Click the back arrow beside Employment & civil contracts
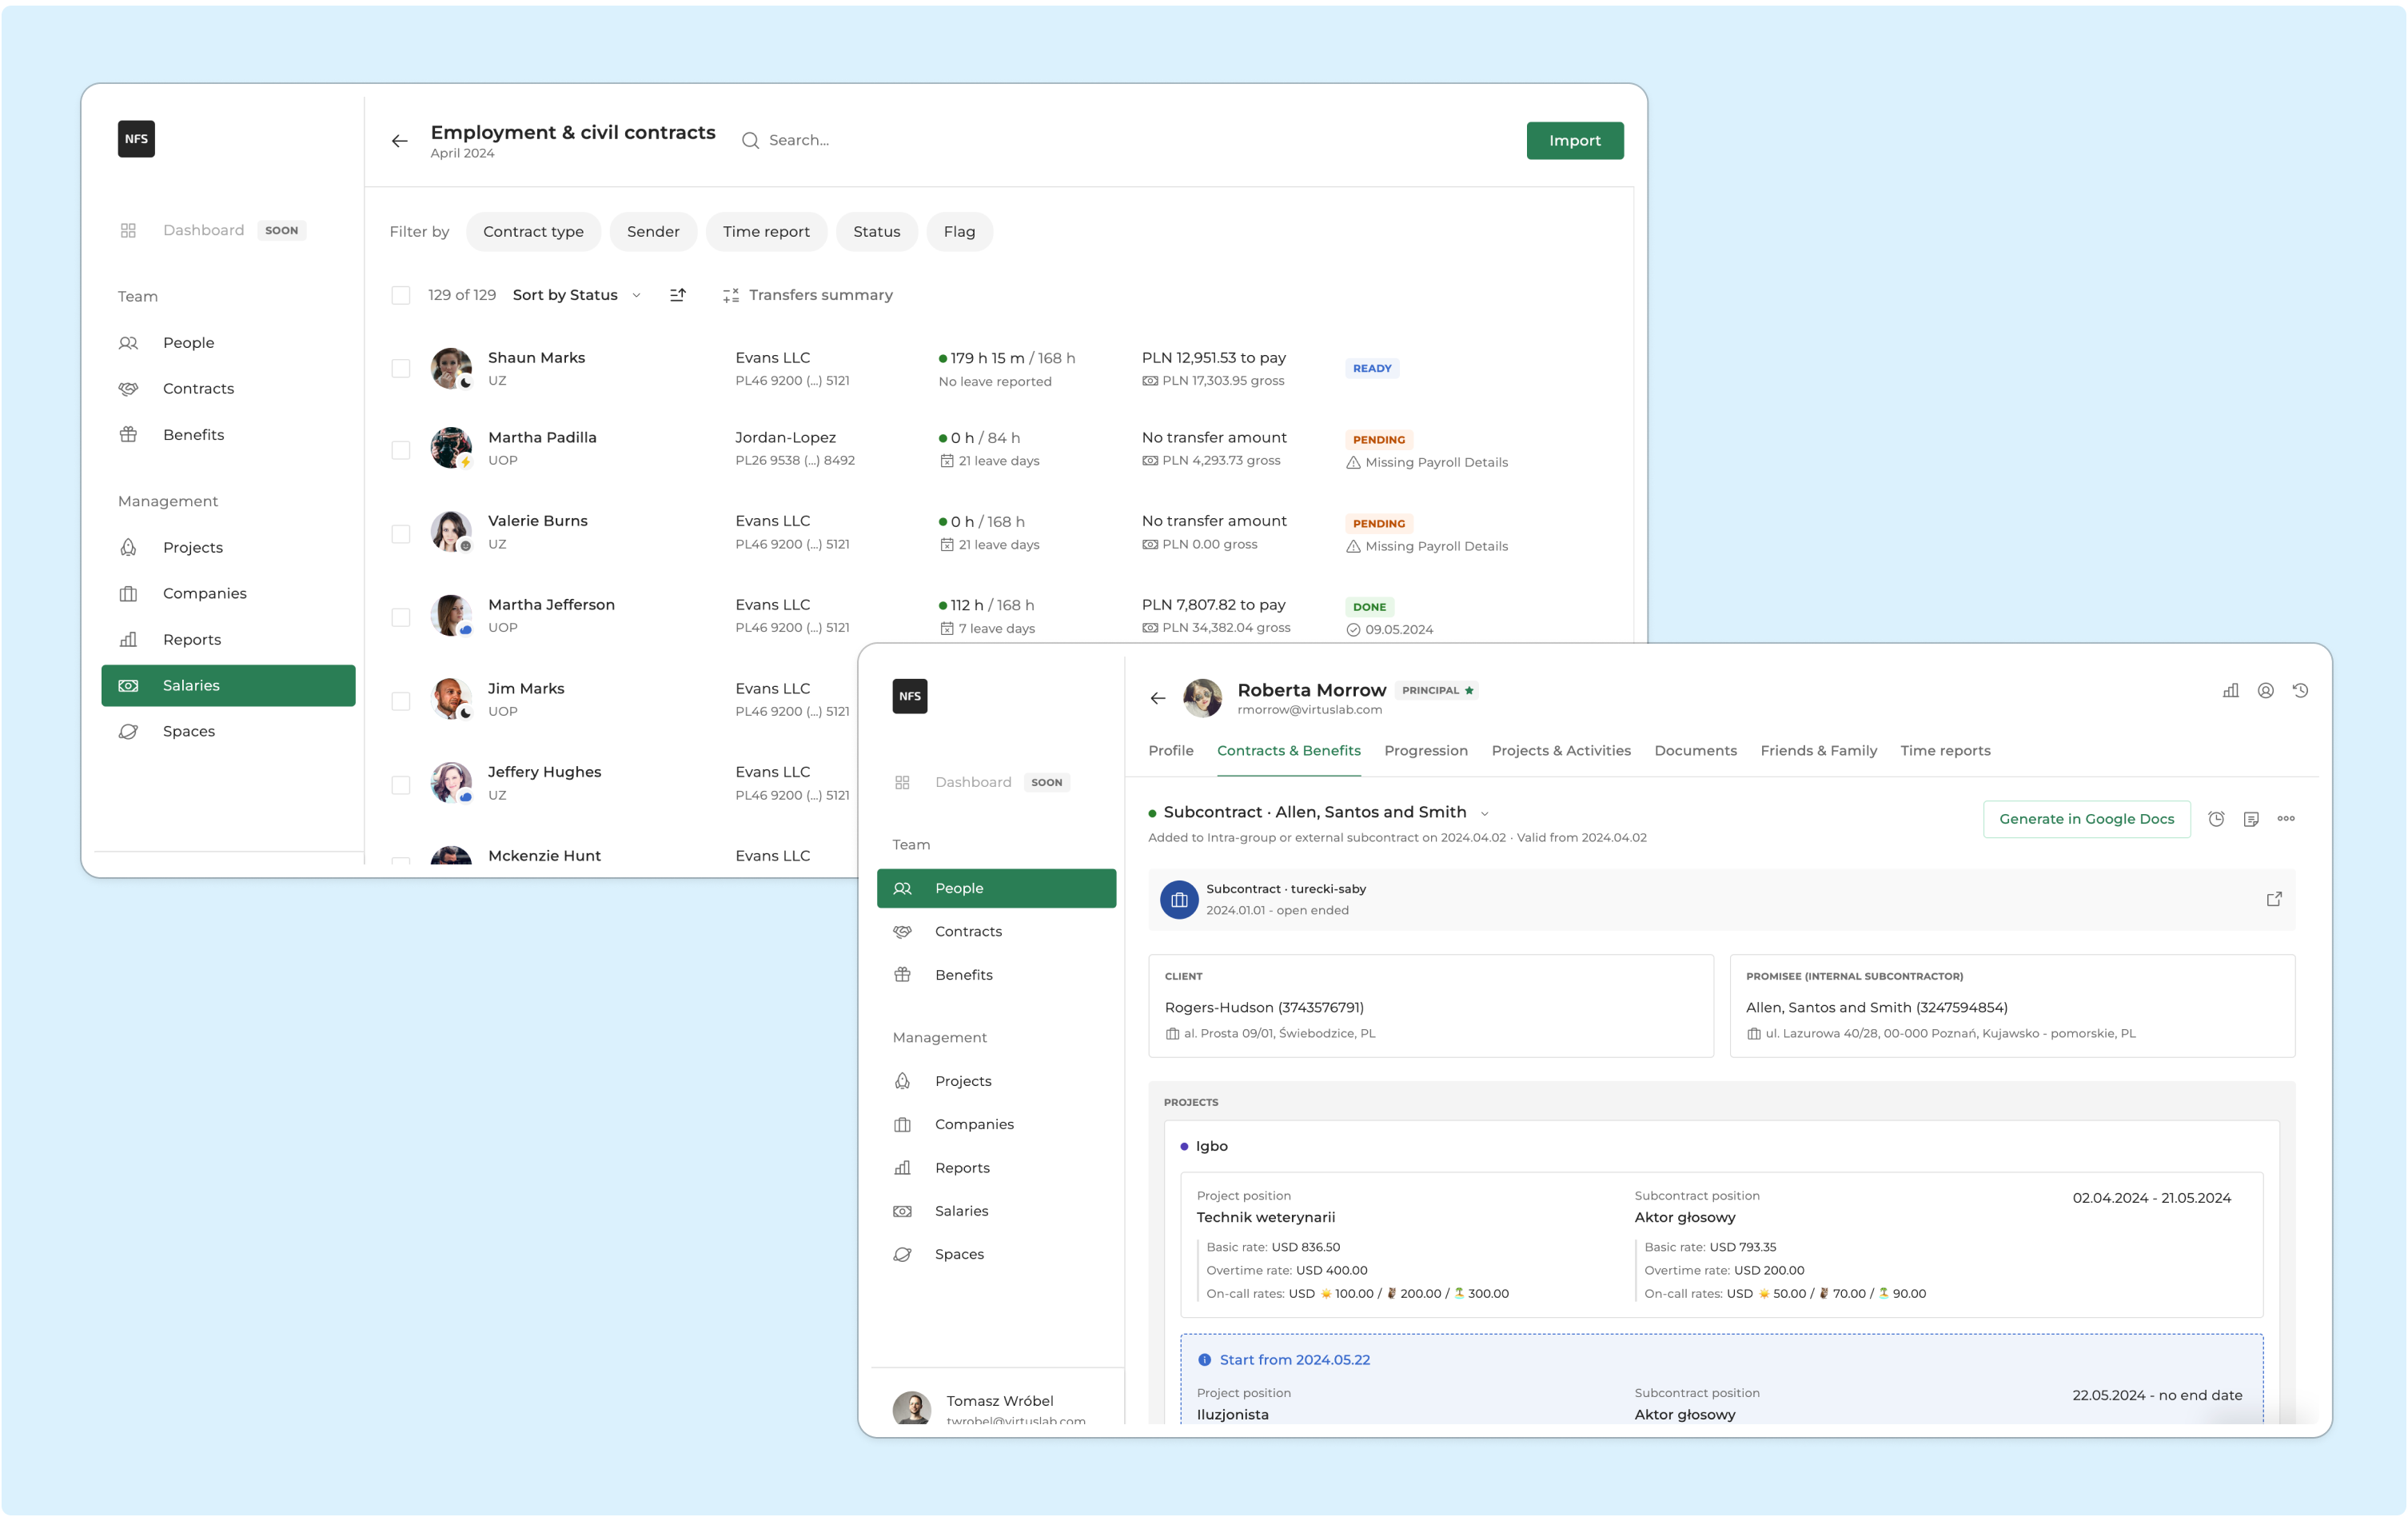This screenshot has width=2408, height=1521. pyautogui.click(x=399, y=141)
